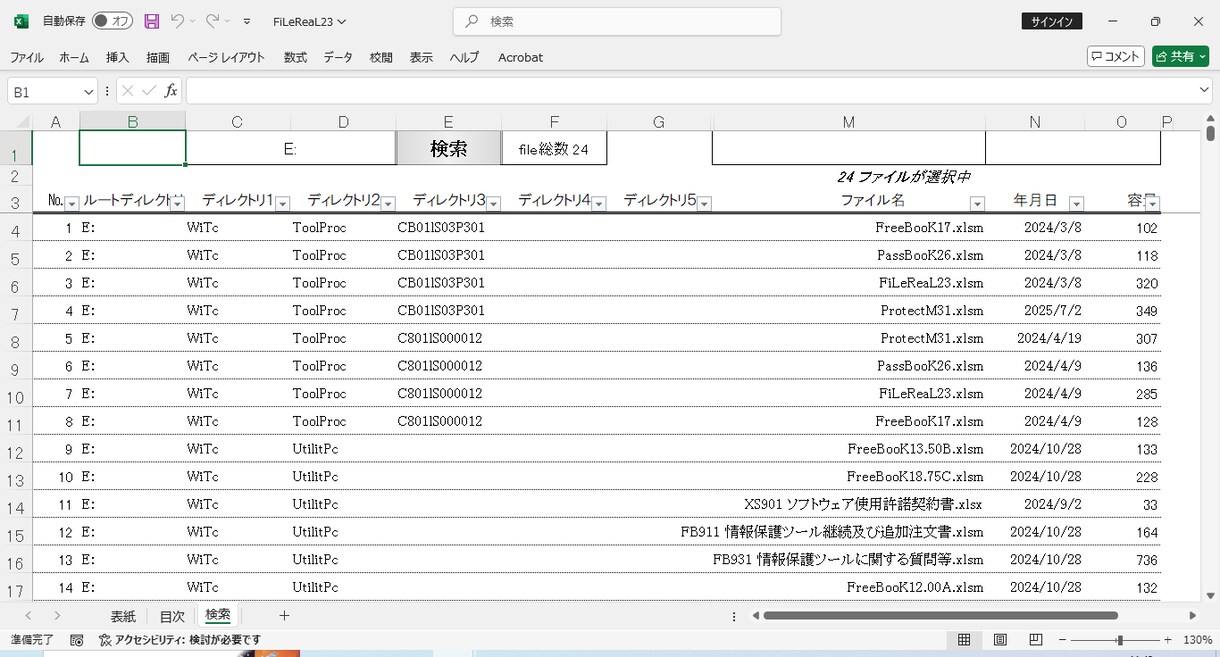Click the previous sheet navigation arrow
This screenshot has width=1220, height=657.
pyautogui.click(x=28, y=616)
